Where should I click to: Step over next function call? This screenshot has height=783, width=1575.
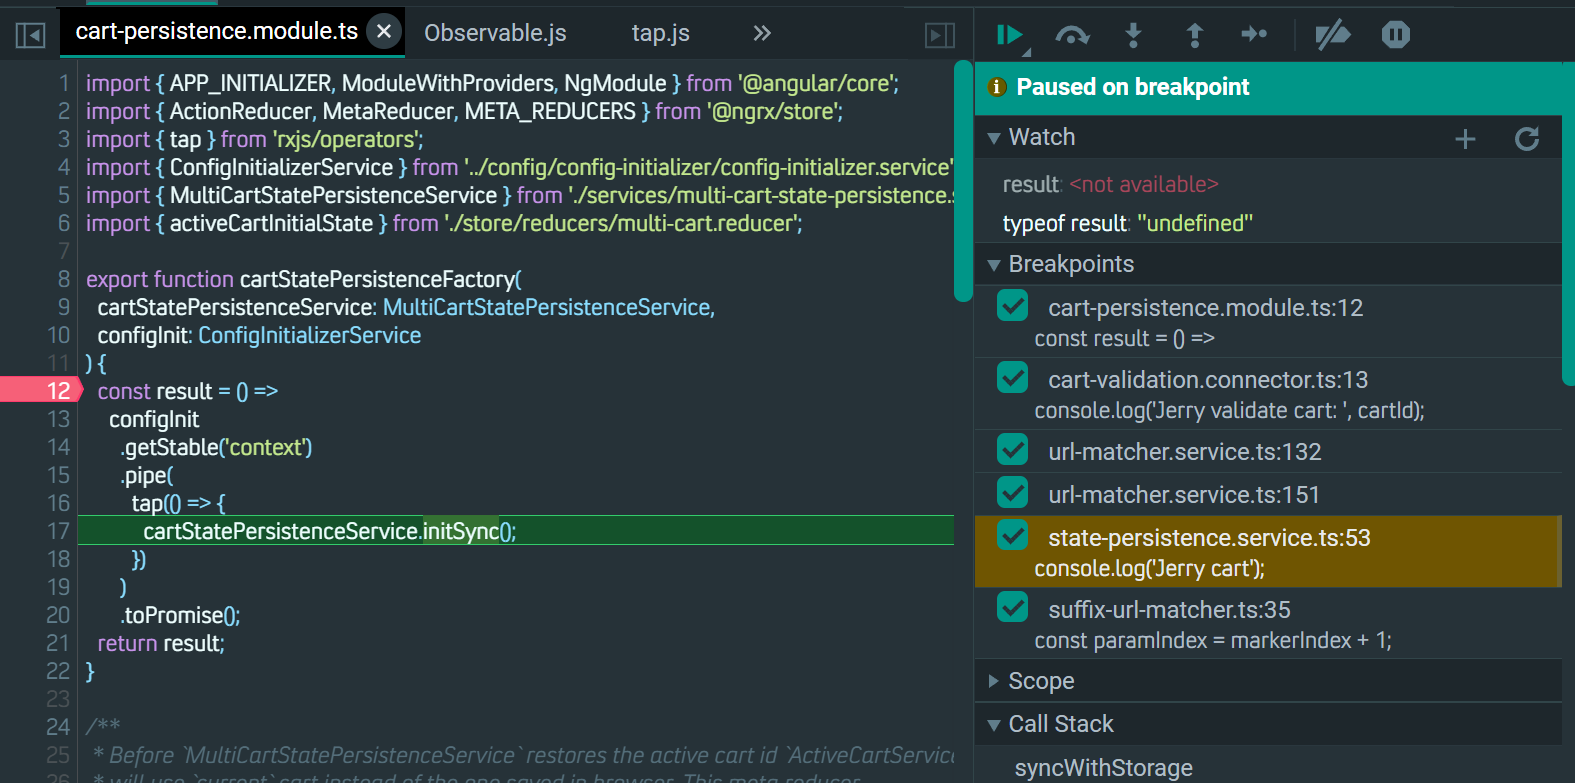tap(1072, 35)
